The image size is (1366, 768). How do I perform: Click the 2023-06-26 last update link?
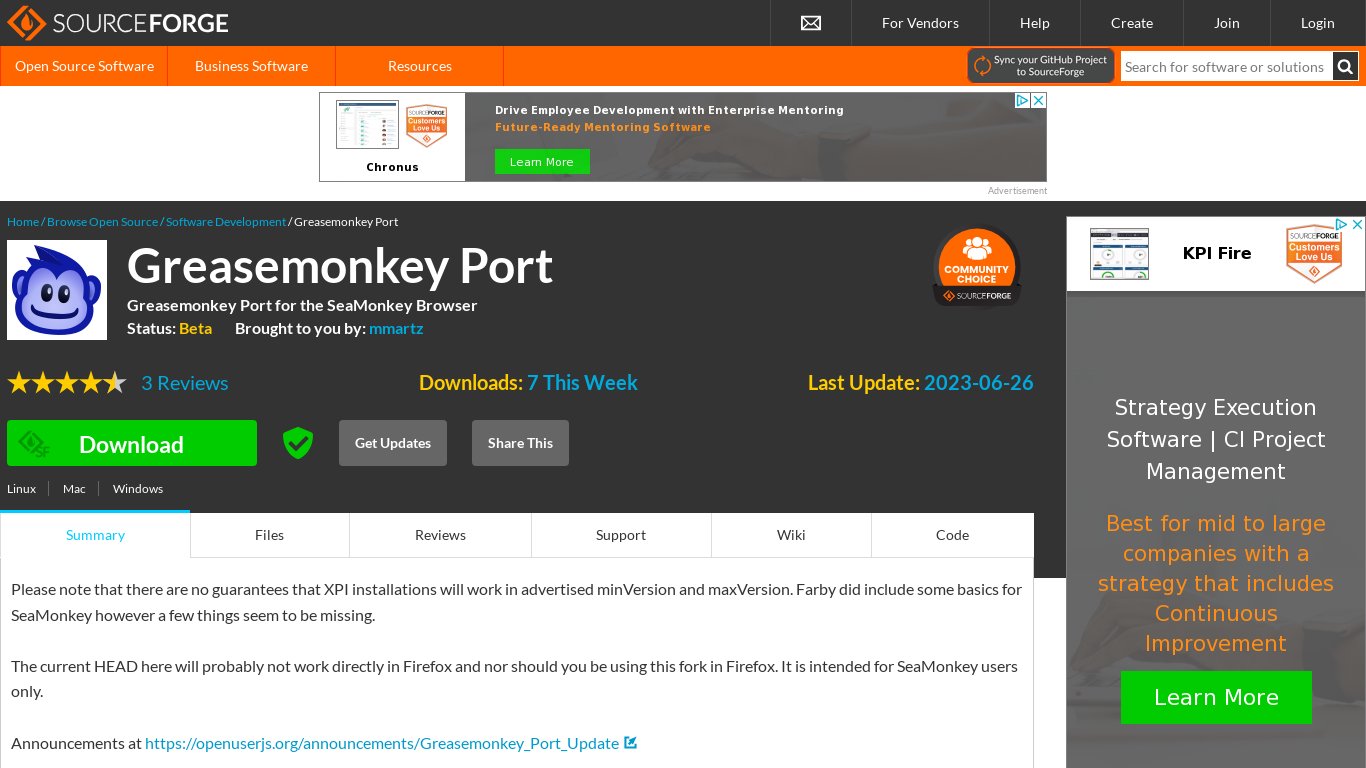coord(979,383)
